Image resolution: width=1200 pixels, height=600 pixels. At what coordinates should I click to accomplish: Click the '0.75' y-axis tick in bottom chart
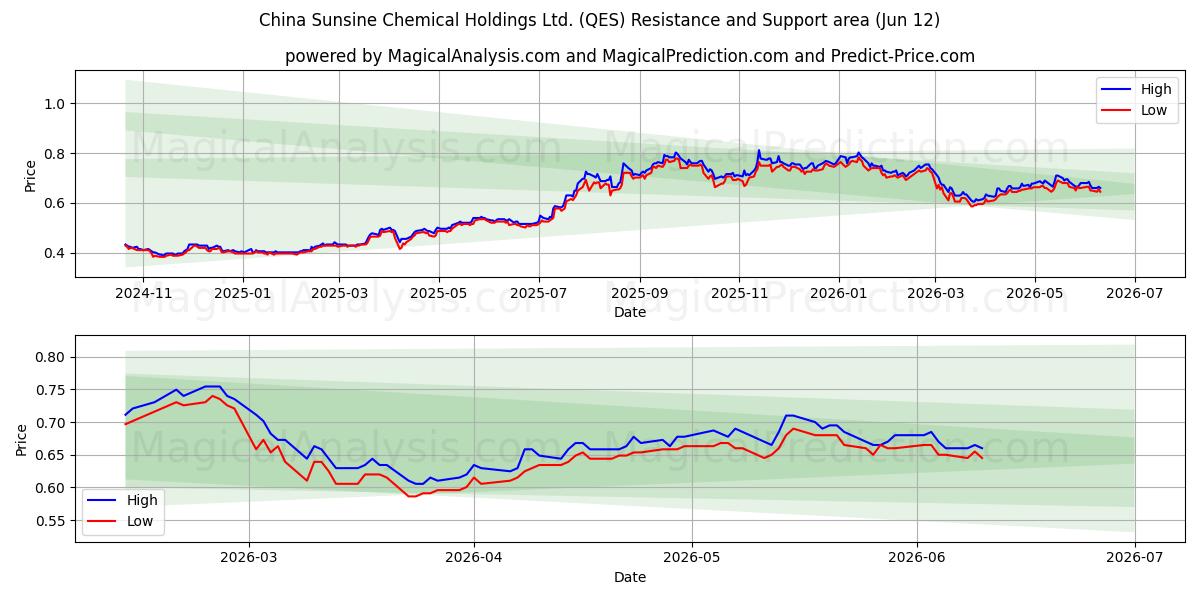(51, 390)
